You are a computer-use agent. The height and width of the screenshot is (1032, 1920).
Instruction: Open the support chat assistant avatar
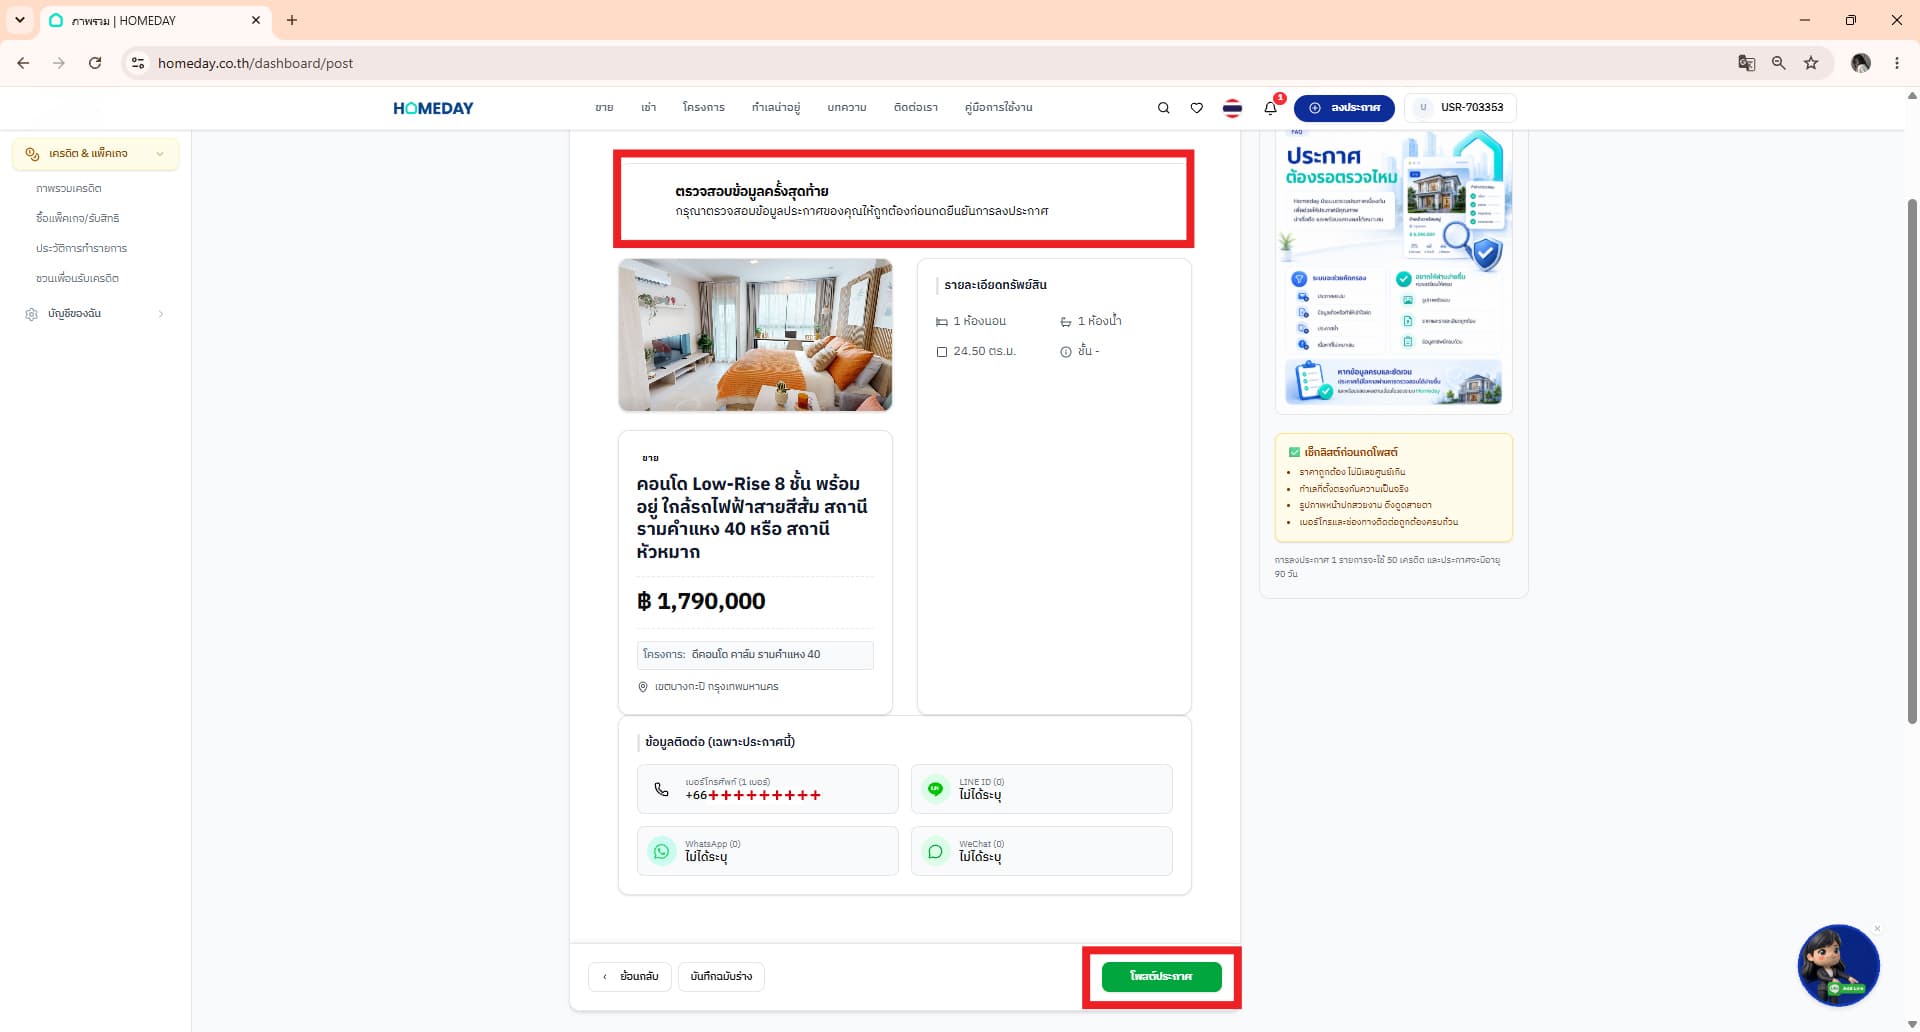(1838, 965)
